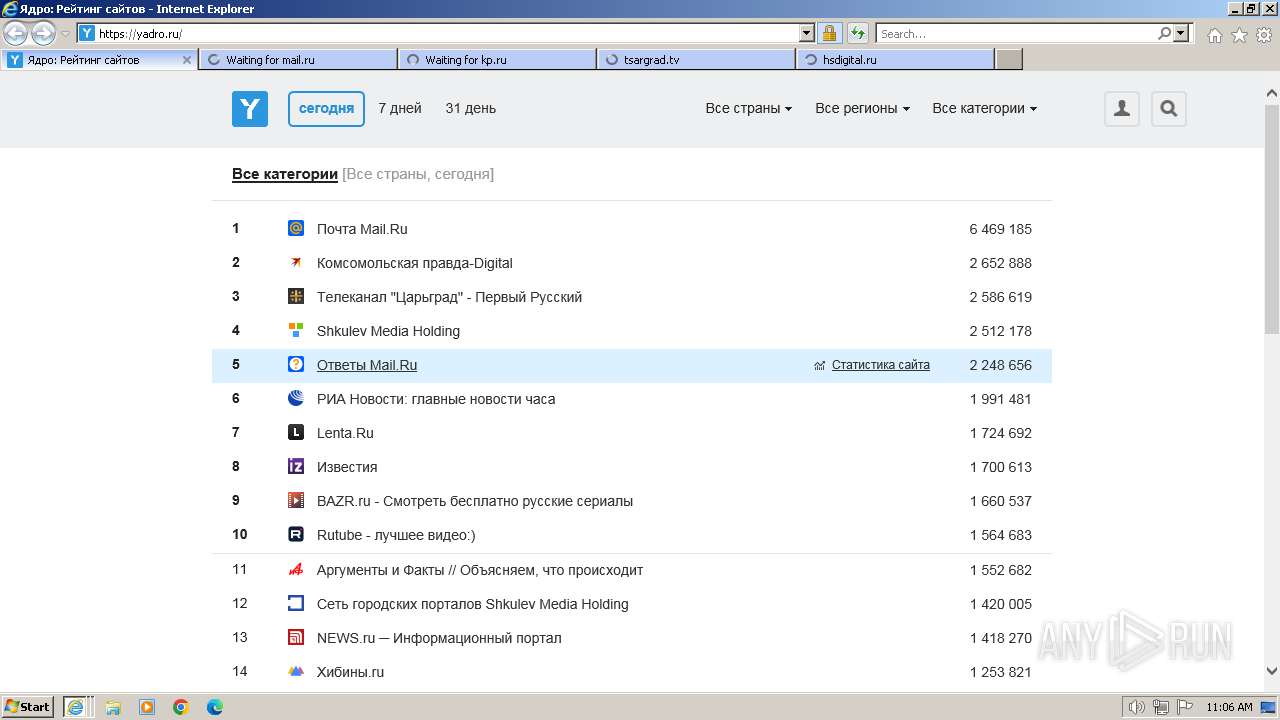The width and height of the screenshot is (1280, 720).
Task: Close the Ядро: Рейтинг сайтов tab
Action: pyautogui.click(x=187, y=60)
